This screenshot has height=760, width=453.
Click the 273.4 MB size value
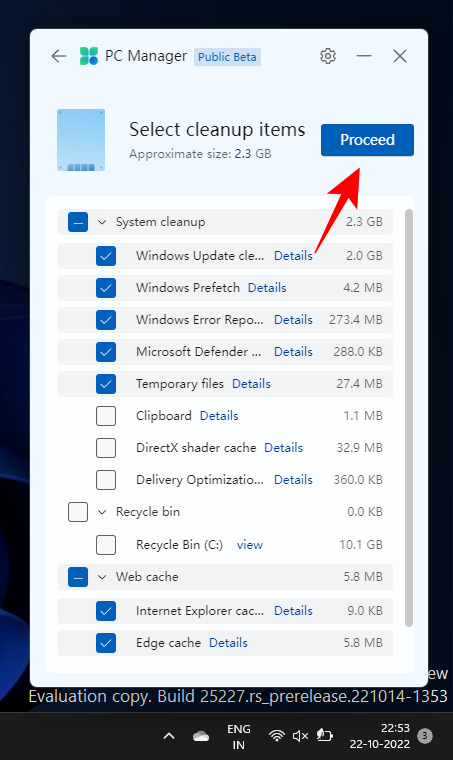point(356,320)
